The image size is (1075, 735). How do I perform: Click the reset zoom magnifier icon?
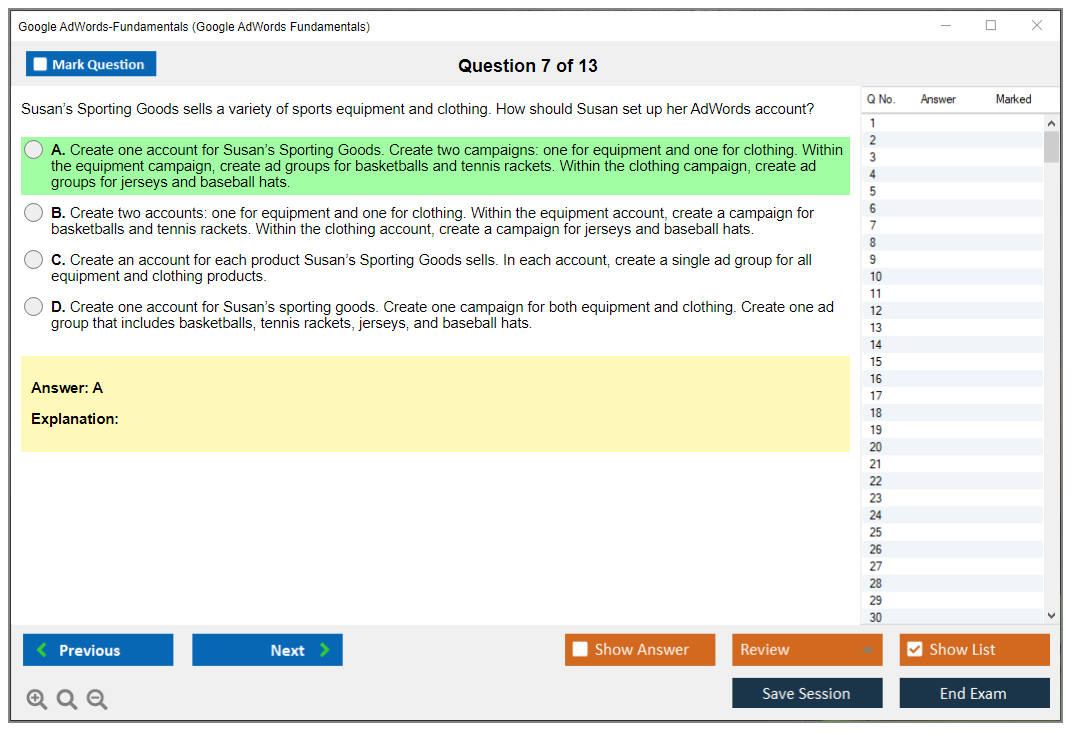pyautogui.click(x=67, y=700)
